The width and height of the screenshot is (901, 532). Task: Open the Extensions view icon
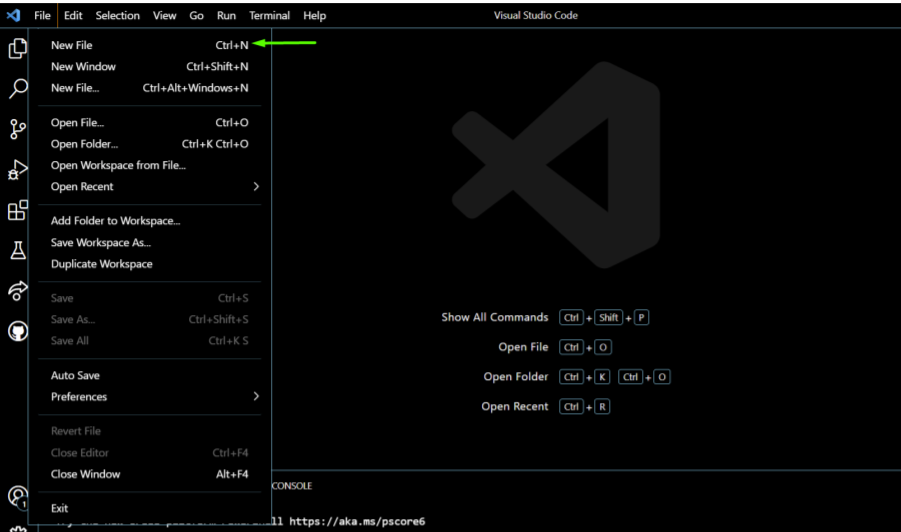coord(17,210)
